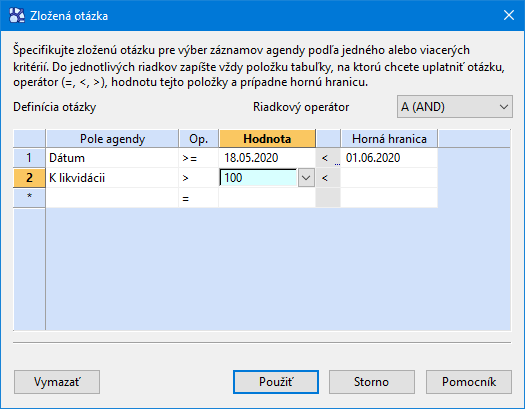Viewport: 525px width, 409px height.
Task: Click the 01.06.2020 upper bound cell
Action: pos(389,158)
